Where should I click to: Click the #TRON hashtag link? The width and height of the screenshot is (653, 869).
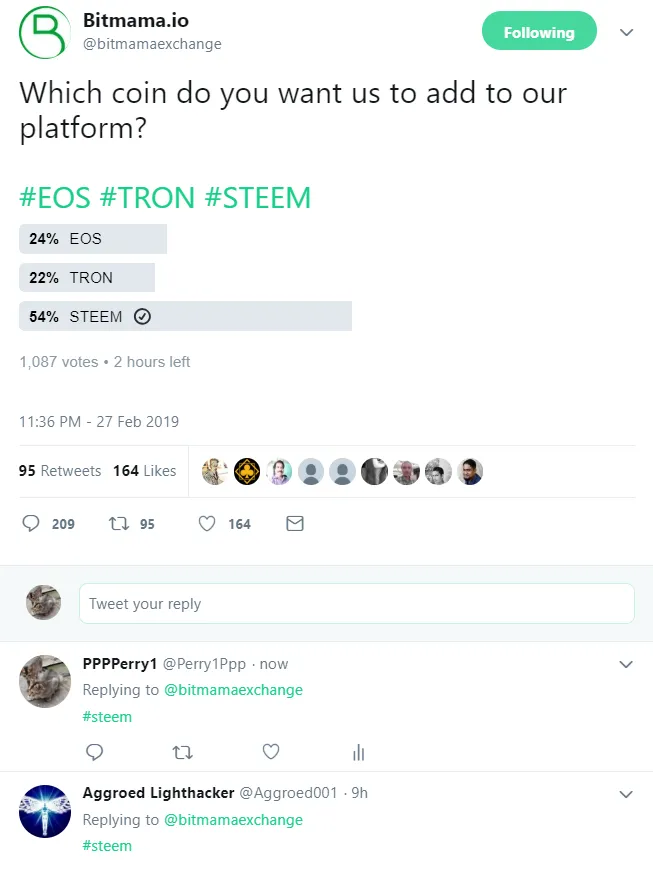tap(147, 197)
